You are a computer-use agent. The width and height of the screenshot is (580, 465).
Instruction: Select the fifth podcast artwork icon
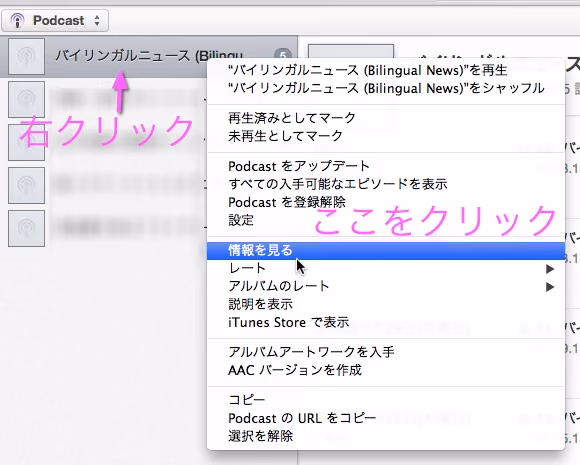(27, 228)
